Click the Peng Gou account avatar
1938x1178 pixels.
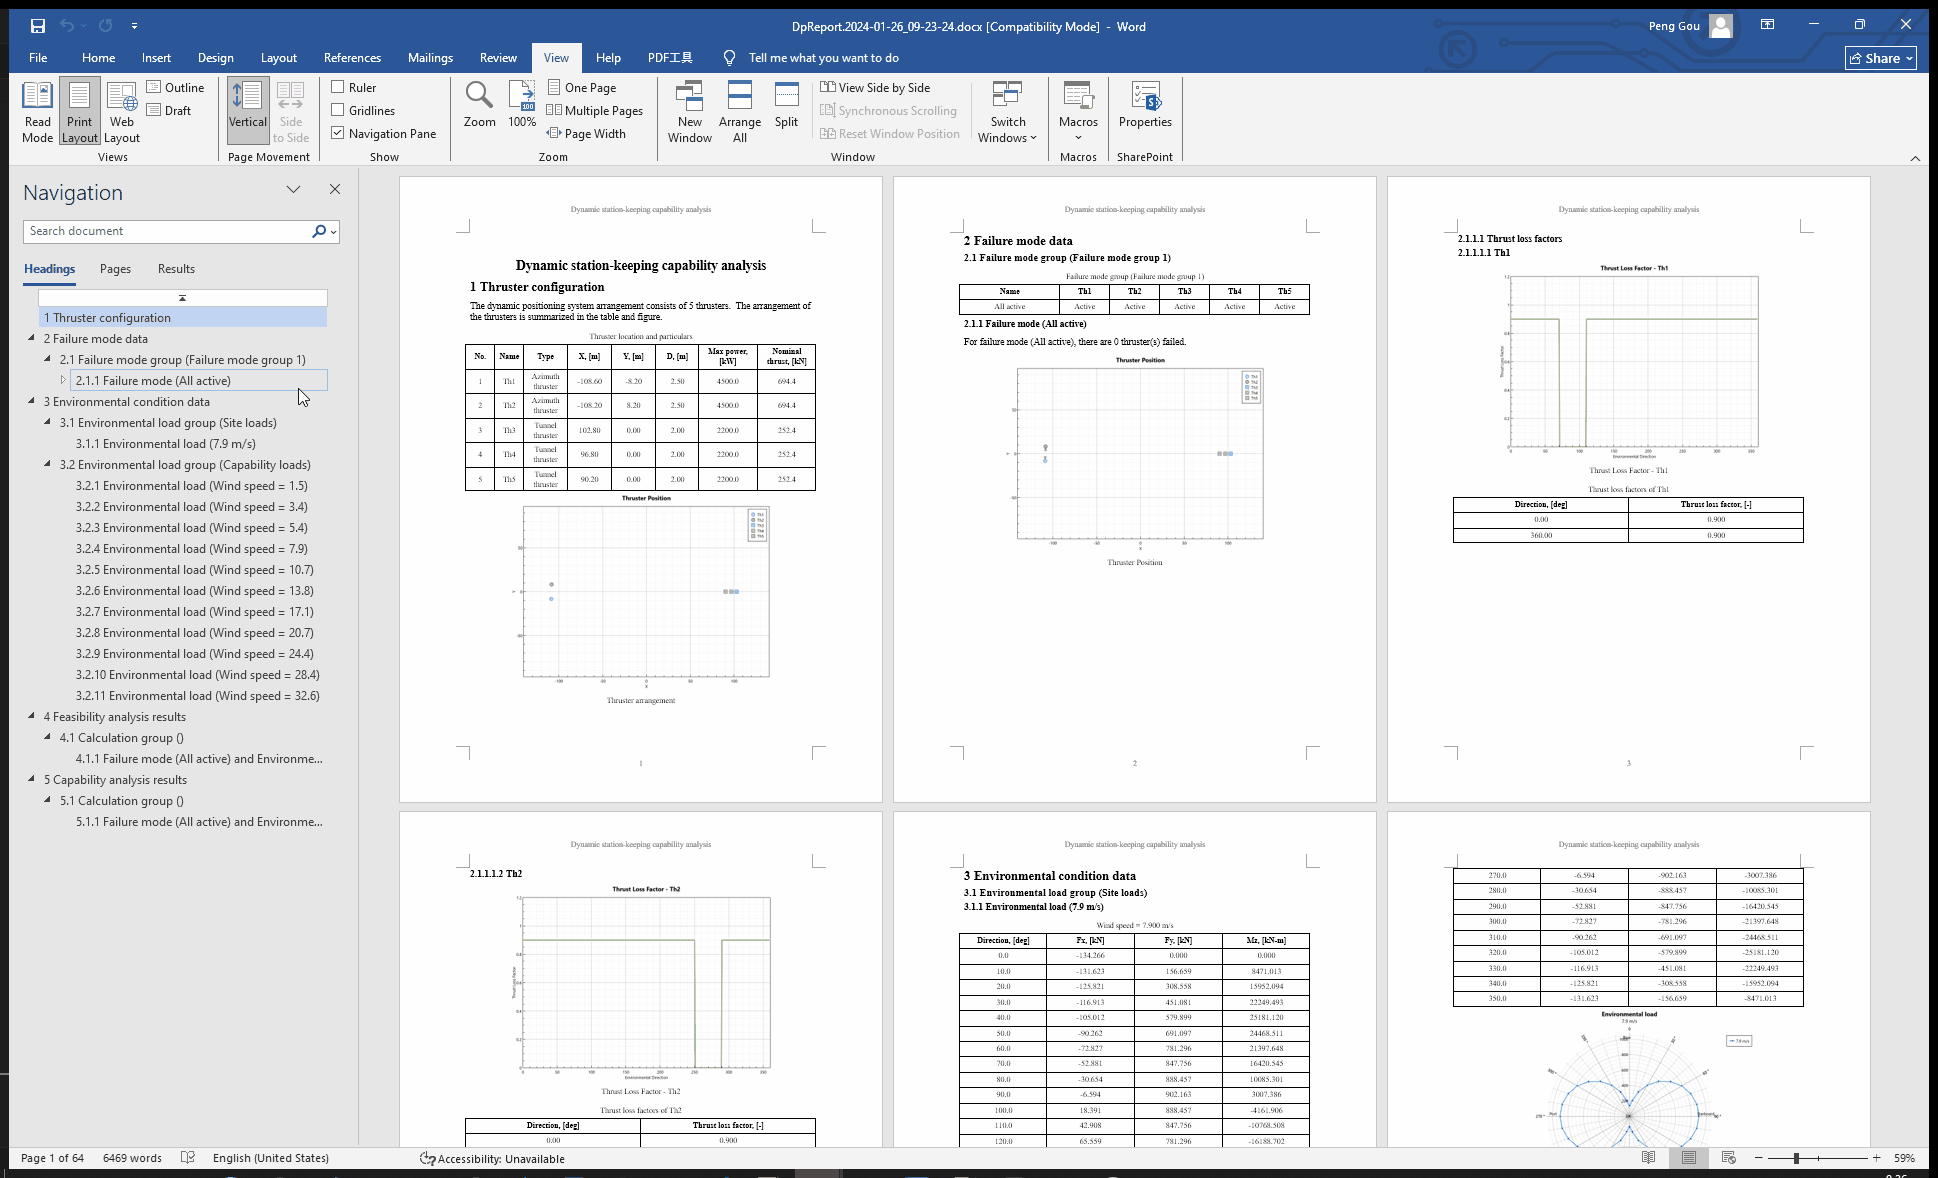pos(1721,26)
